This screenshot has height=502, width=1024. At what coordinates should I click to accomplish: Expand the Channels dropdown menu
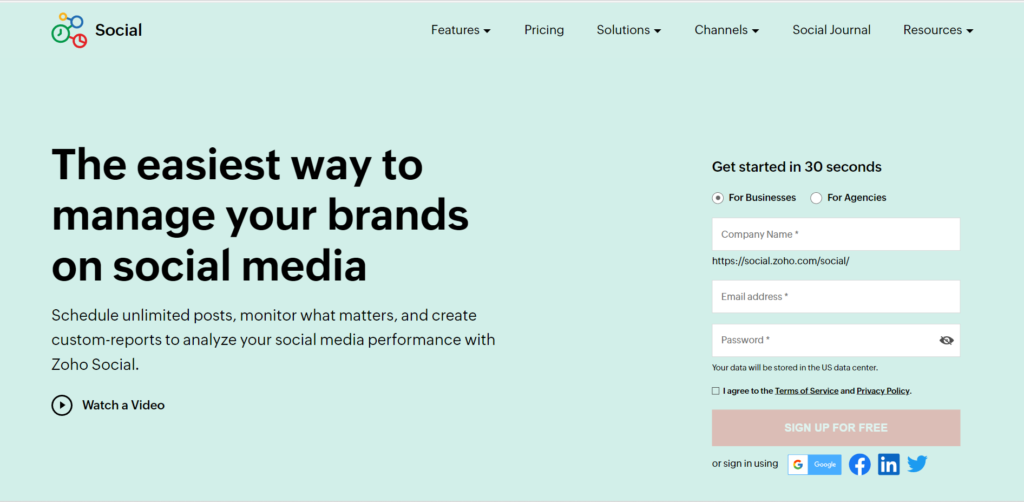pyautogui.click(x=726, y=30)
